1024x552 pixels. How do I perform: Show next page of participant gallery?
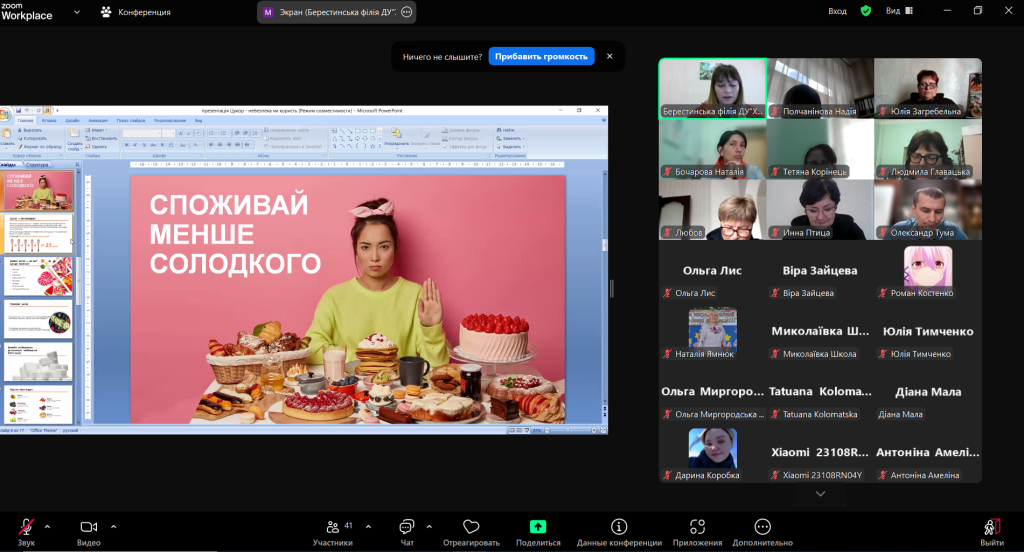[x=820, y=494]
